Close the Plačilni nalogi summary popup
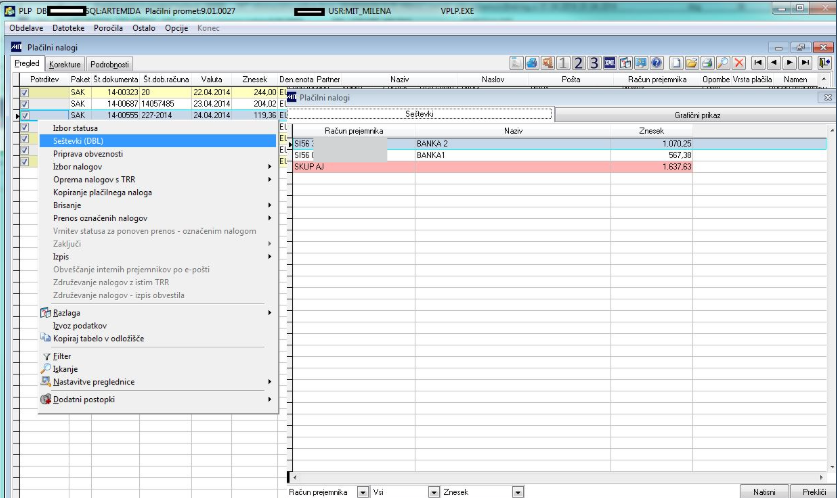 828,98
